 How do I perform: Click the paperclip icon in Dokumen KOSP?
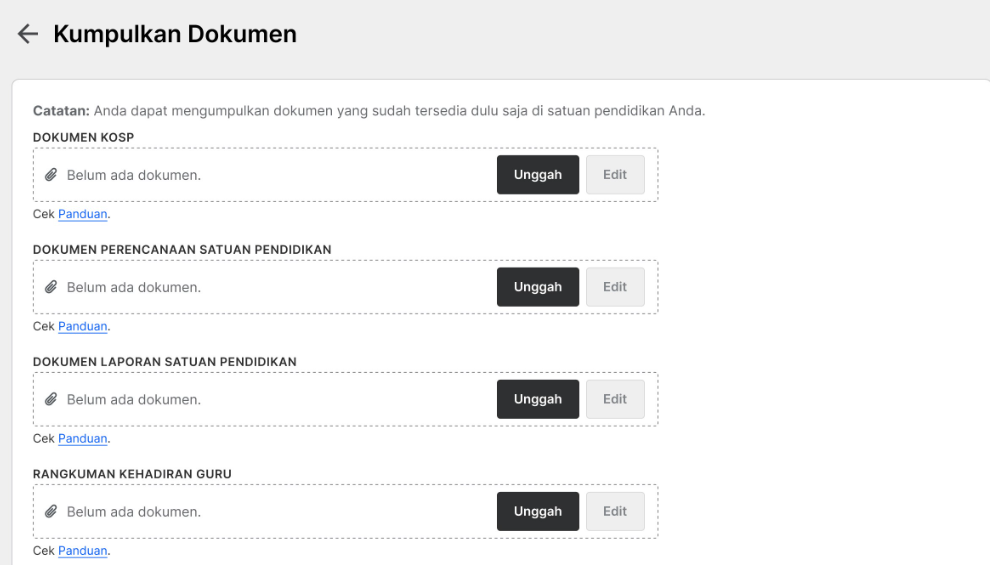point(51,175)
